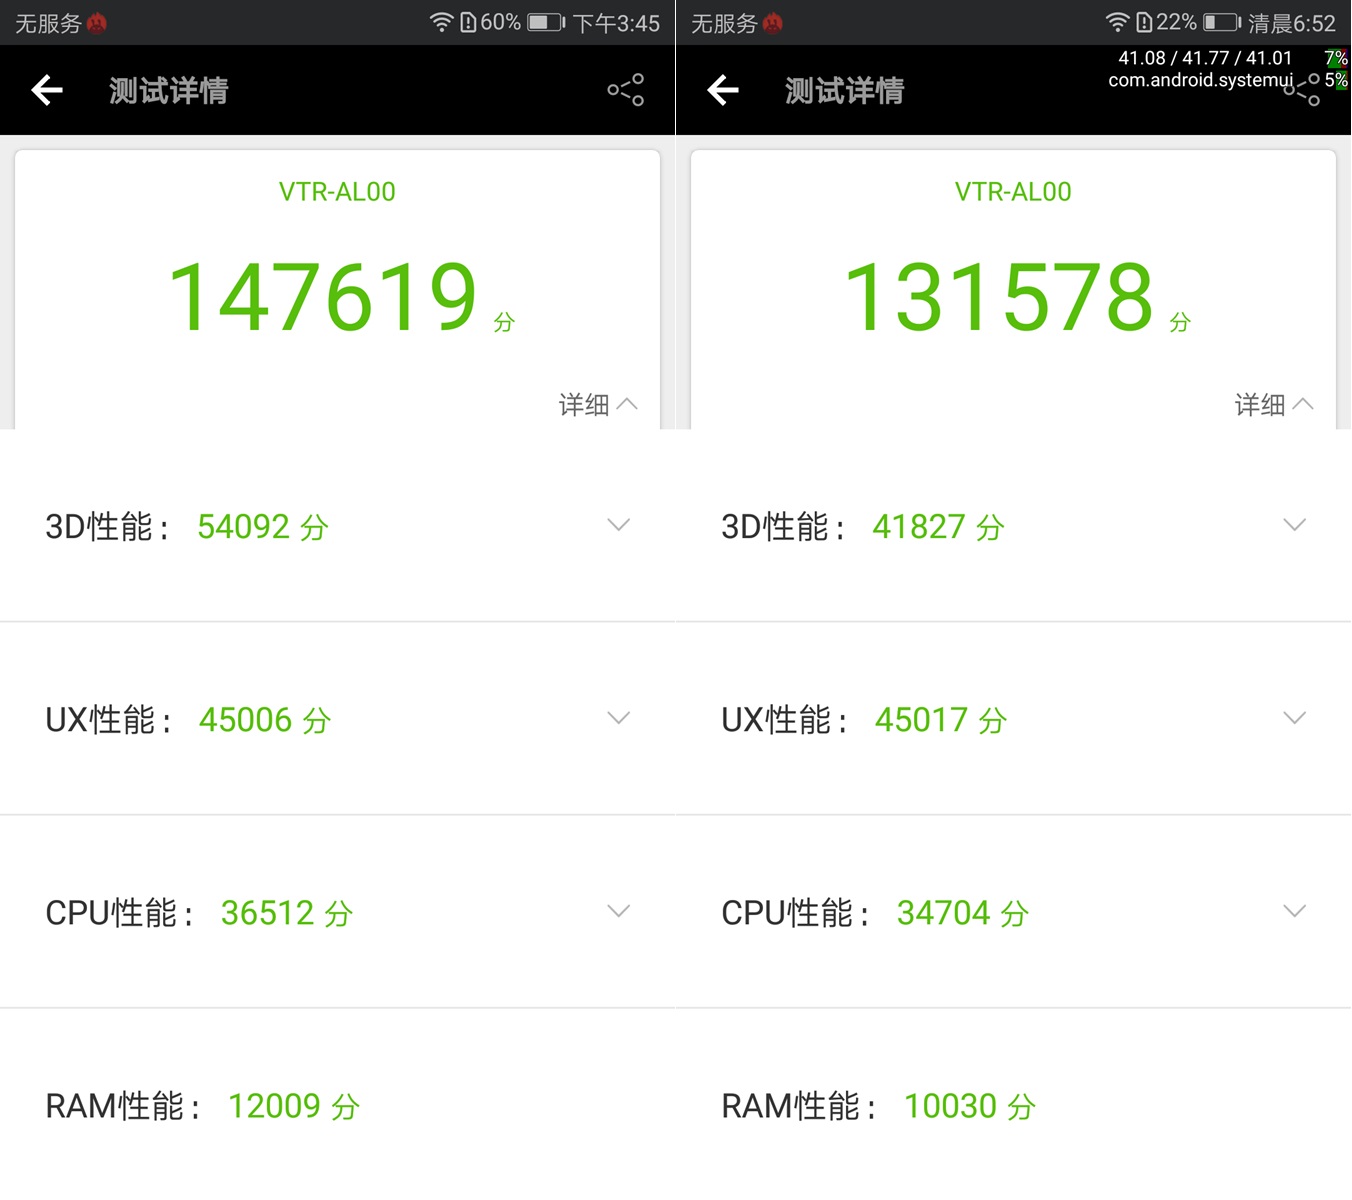The height and width of the screenshot is (1200, 1352).
Task: Tap the total score 147619
Action: [x=323, y=295]
